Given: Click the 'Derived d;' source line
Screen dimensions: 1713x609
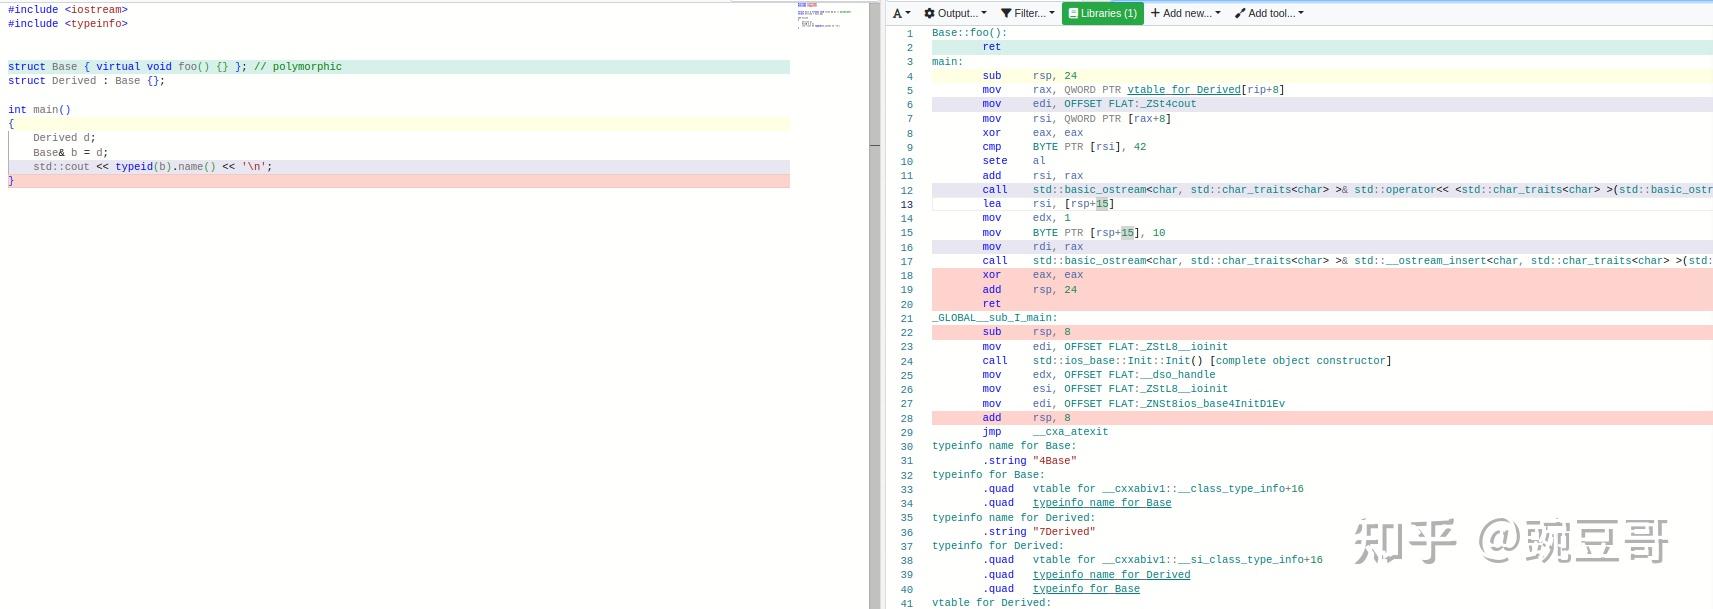Looking at the screenshot, I should pos(64,138).
